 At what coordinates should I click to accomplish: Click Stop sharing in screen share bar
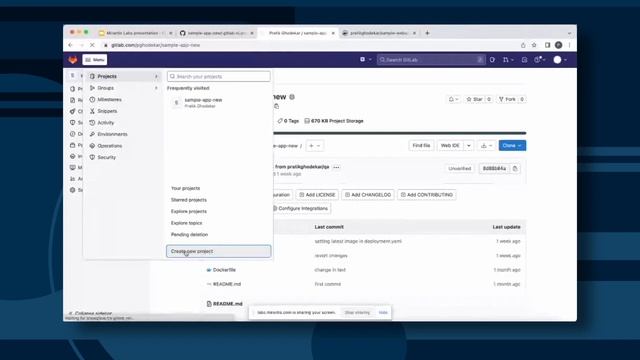[x=357, y=312]
